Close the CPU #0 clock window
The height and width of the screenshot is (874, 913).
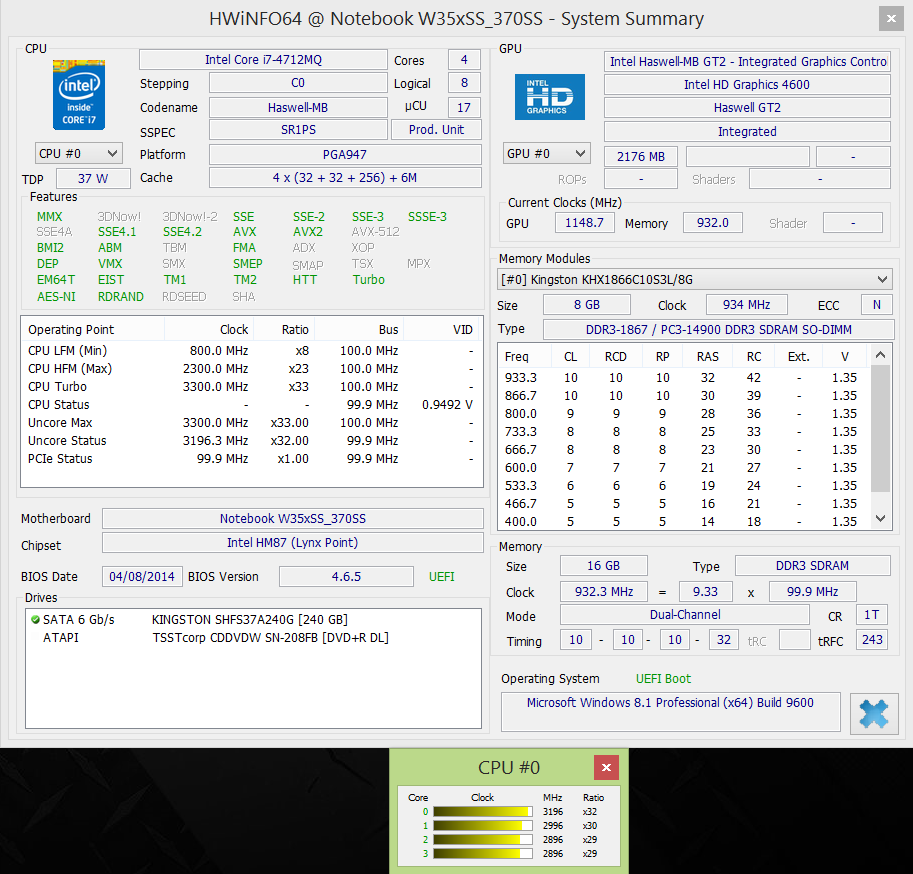[606, 767]
